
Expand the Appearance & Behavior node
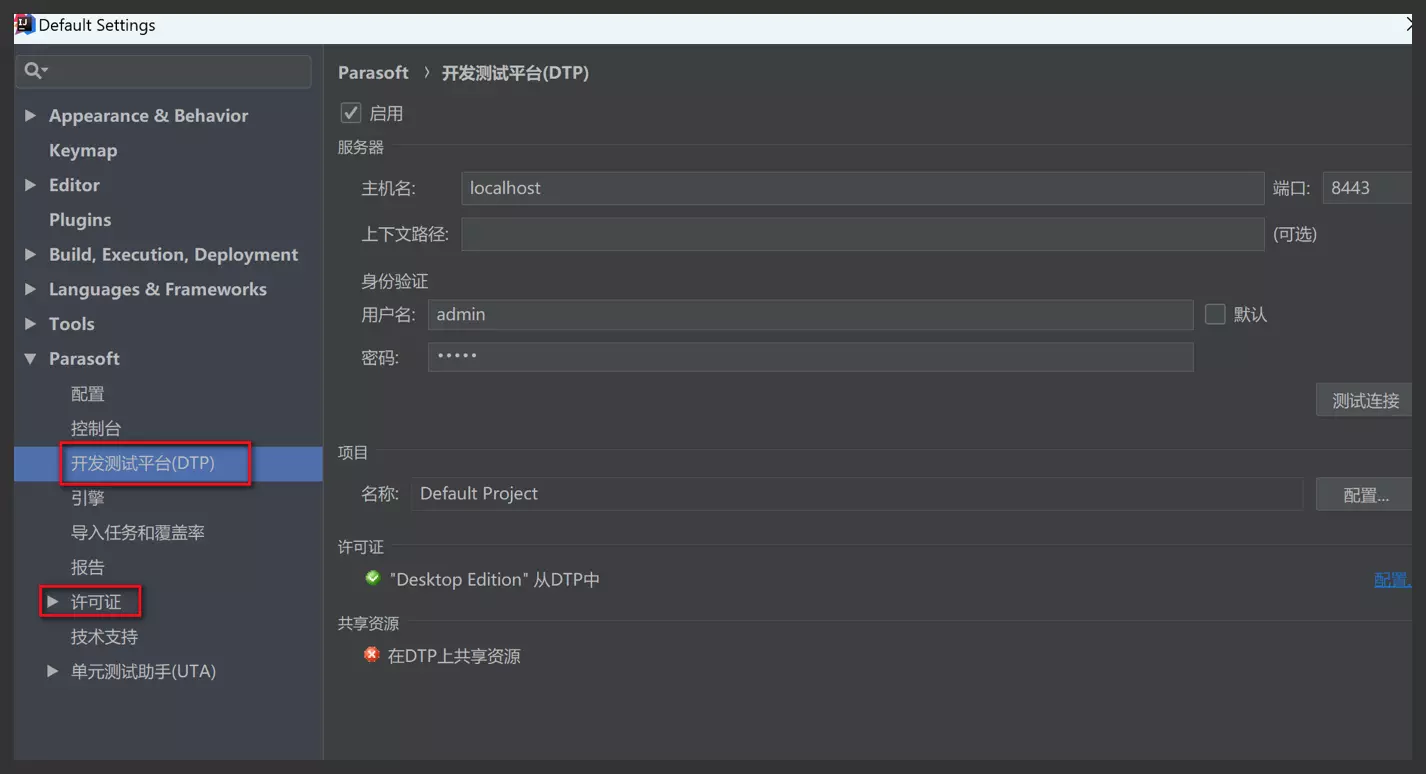(x=30, y=116)
